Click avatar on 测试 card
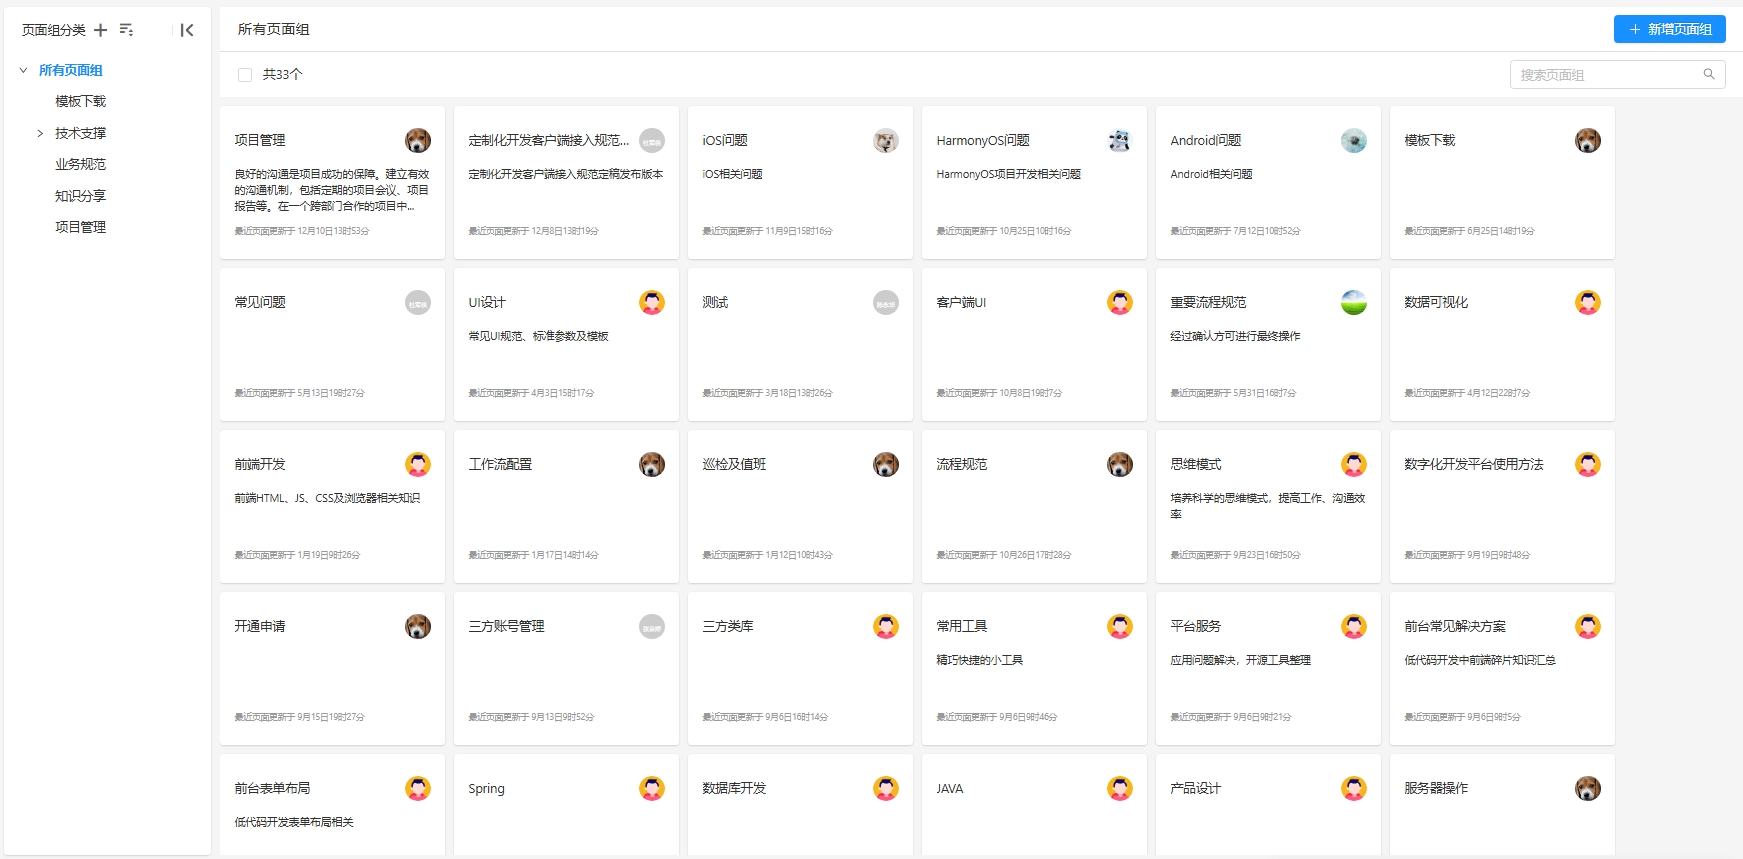Screen dimensions: 1743x859 tap(886, 302)
